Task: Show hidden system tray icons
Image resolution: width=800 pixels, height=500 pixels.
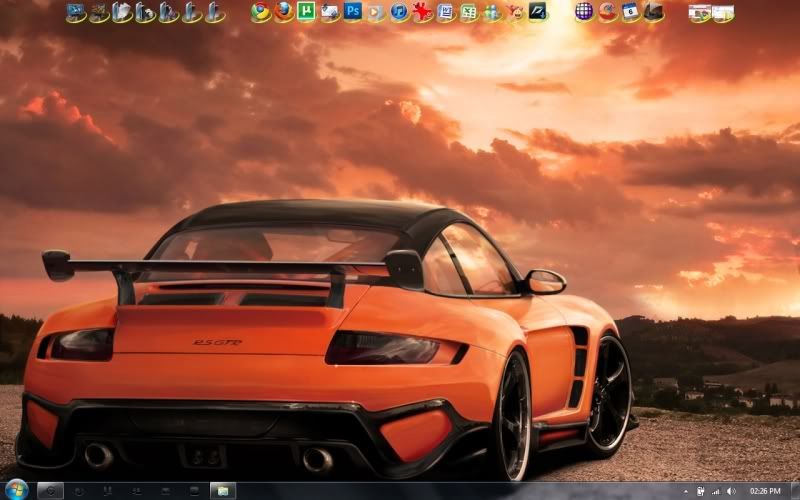Action: 685,491
